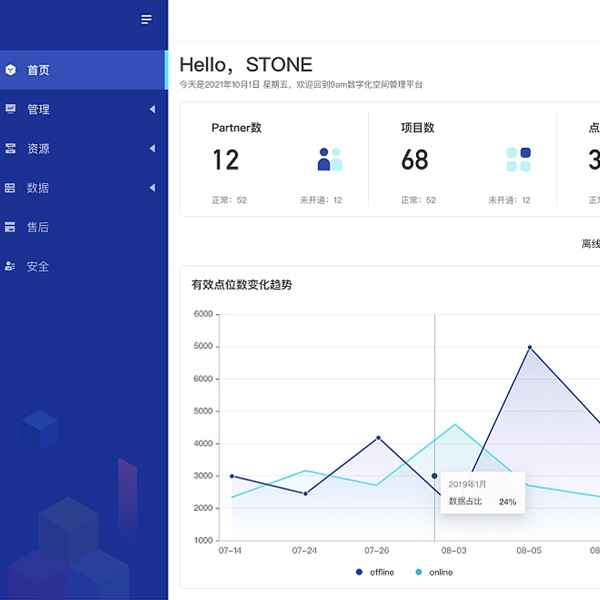Click the Partner数 count 12

(226, 160)
